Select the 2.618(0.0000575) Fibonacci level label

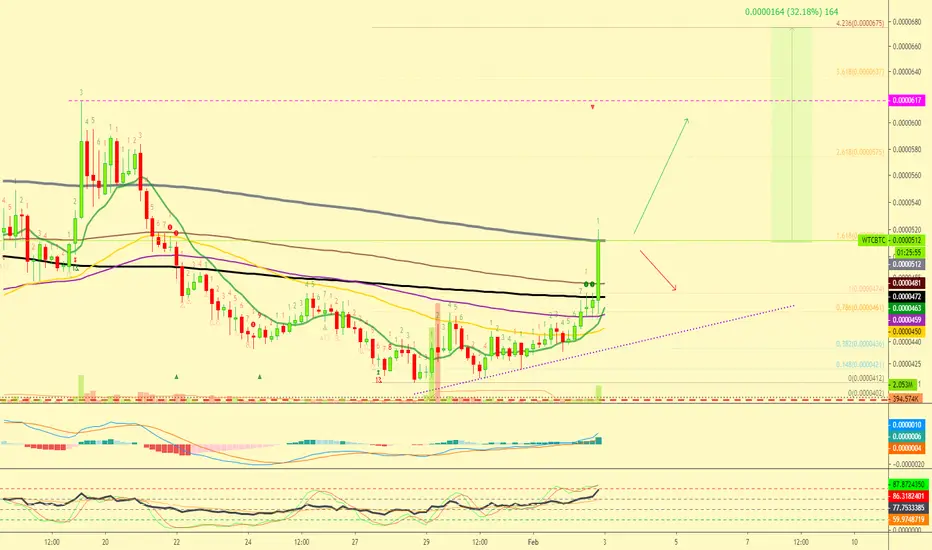859,152
